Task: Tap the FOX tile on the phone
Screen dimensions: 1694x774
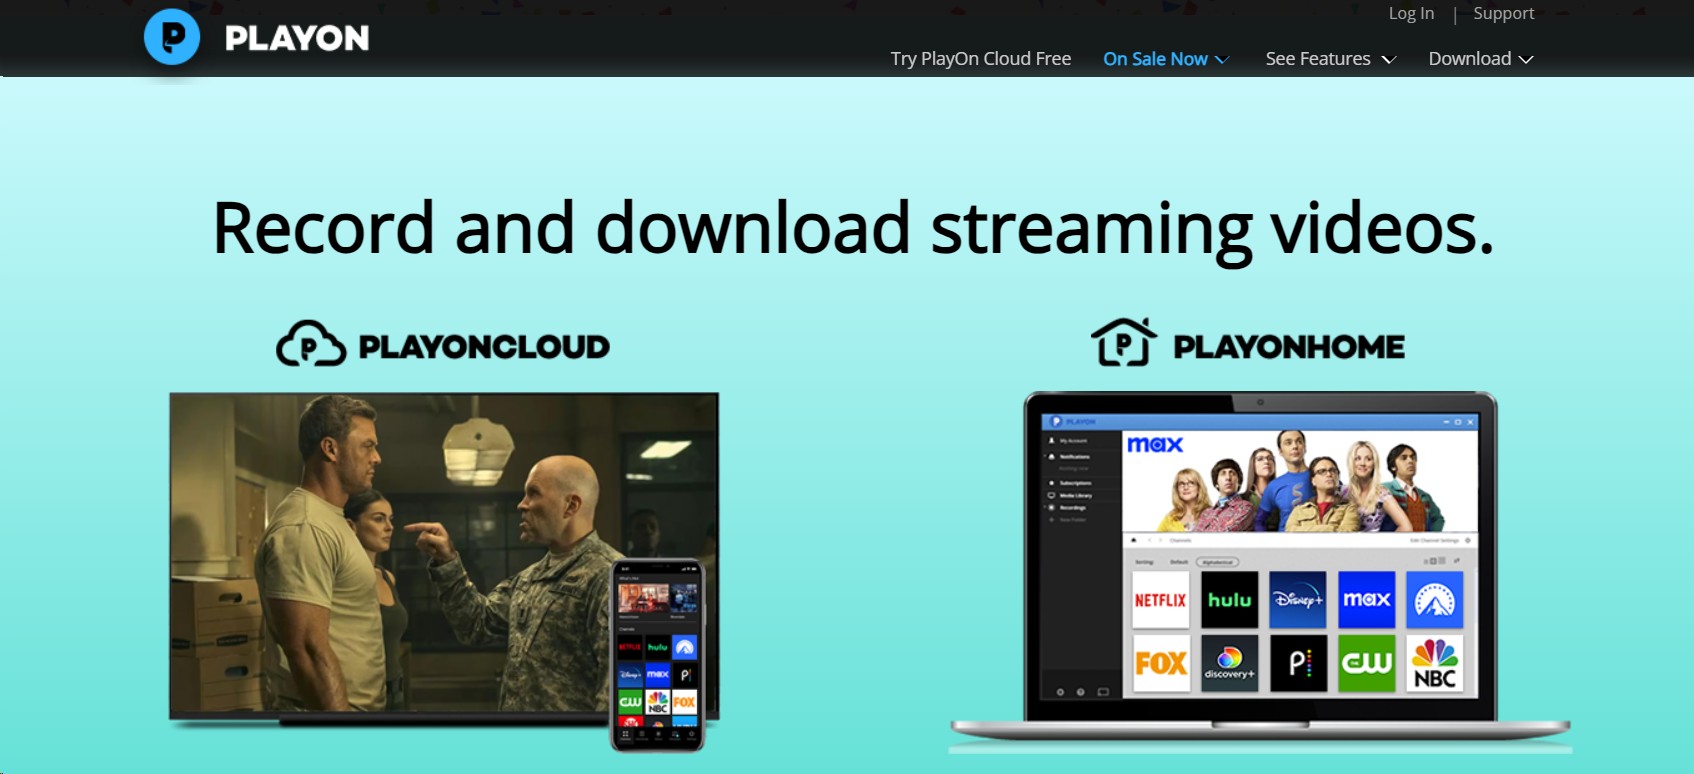Action: click(684, 702)
